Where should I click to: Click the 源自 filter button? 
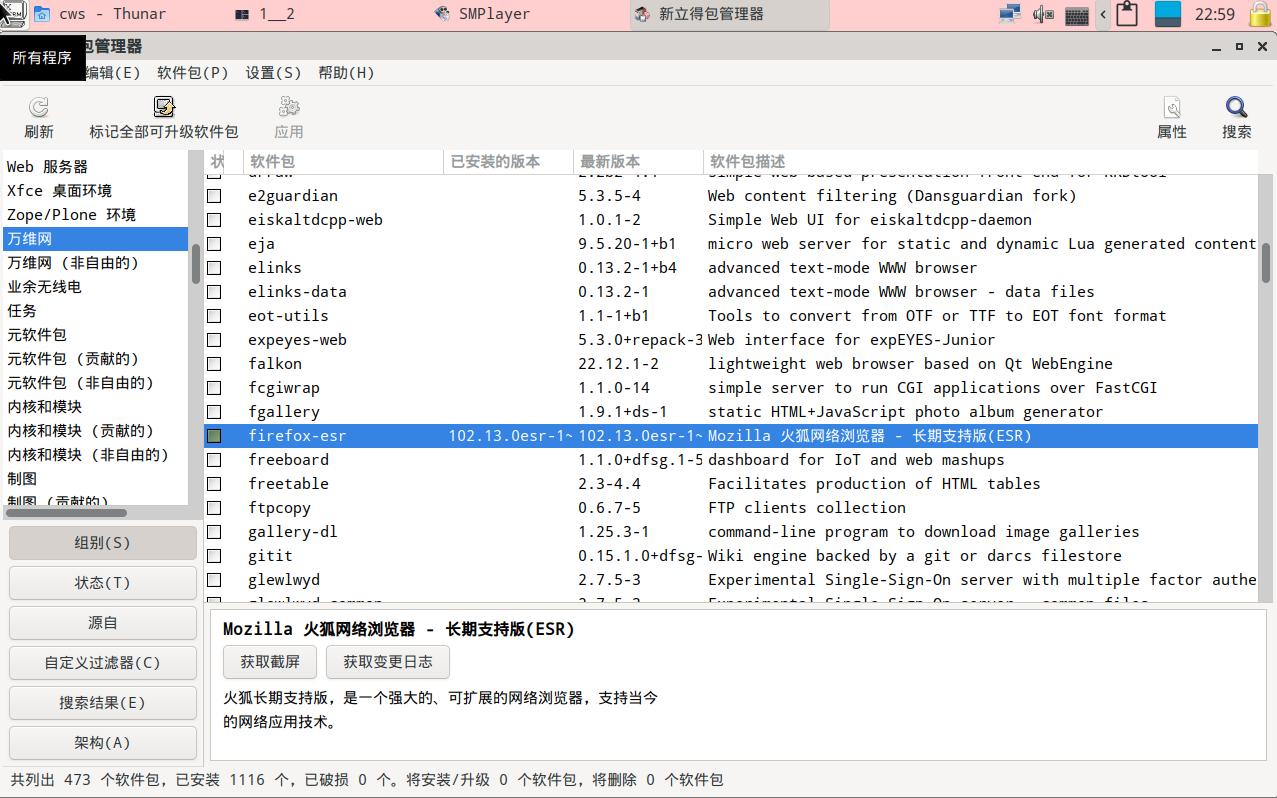(x=103, y=623)
